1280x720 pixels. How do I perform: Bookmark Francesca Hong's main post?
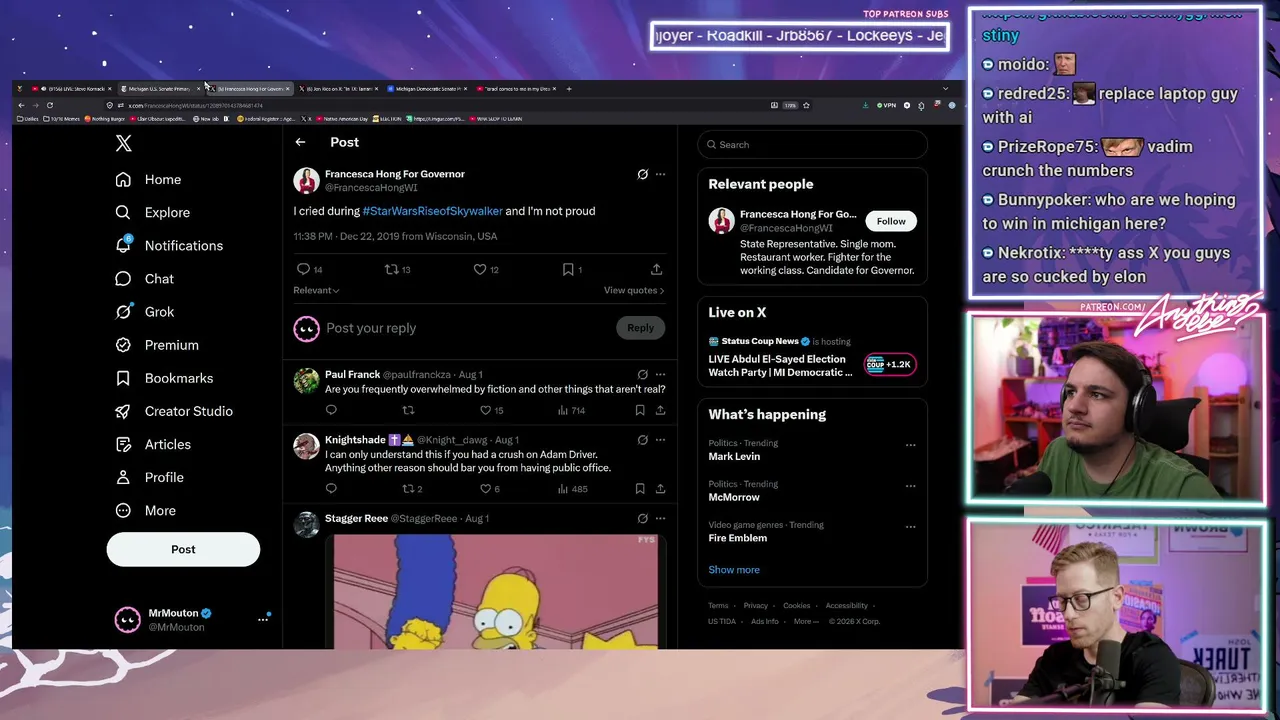(x=568, y=269)
